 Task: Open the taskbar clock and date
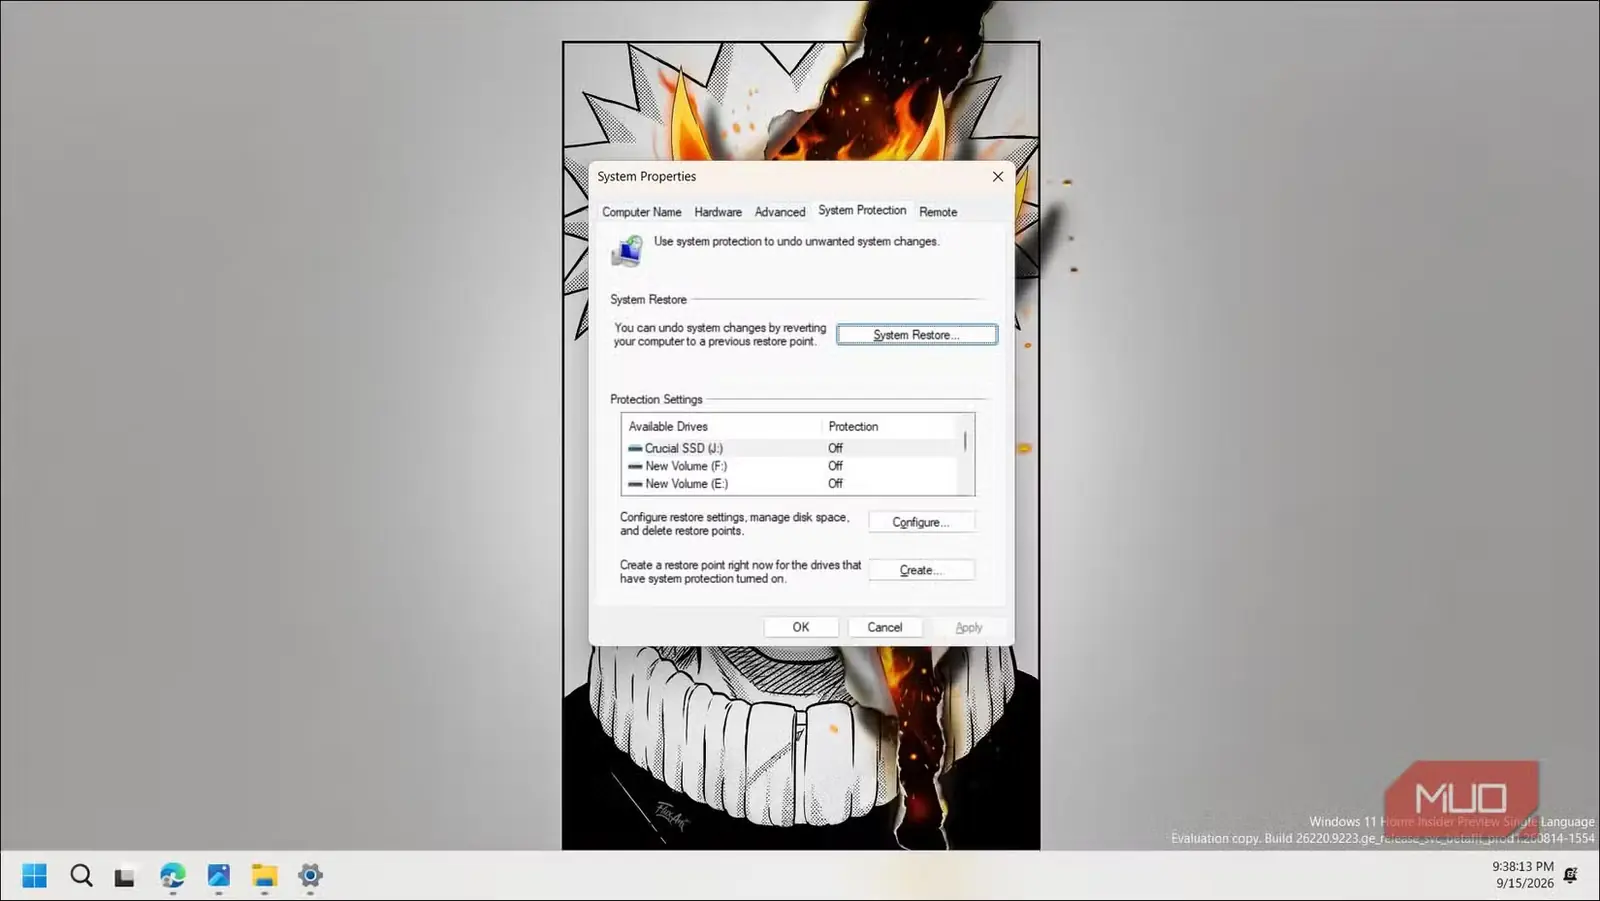(1523, 875)
